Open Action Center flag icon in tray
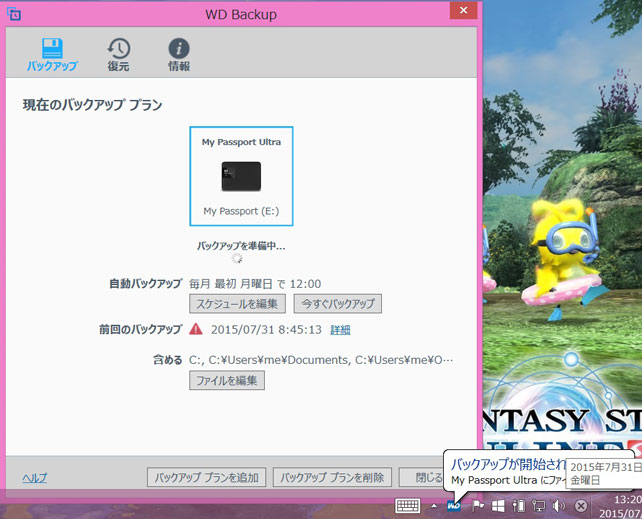 click(x=477, y=506)
